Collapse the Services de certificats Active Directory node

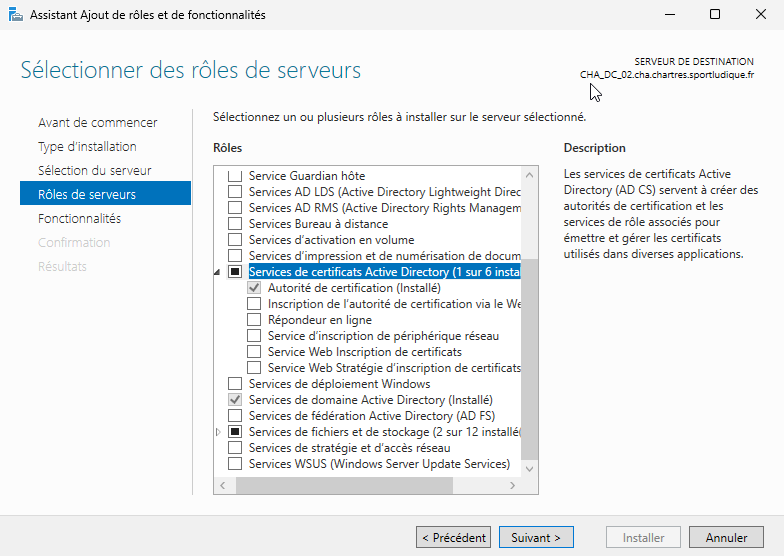click(219, 273)
